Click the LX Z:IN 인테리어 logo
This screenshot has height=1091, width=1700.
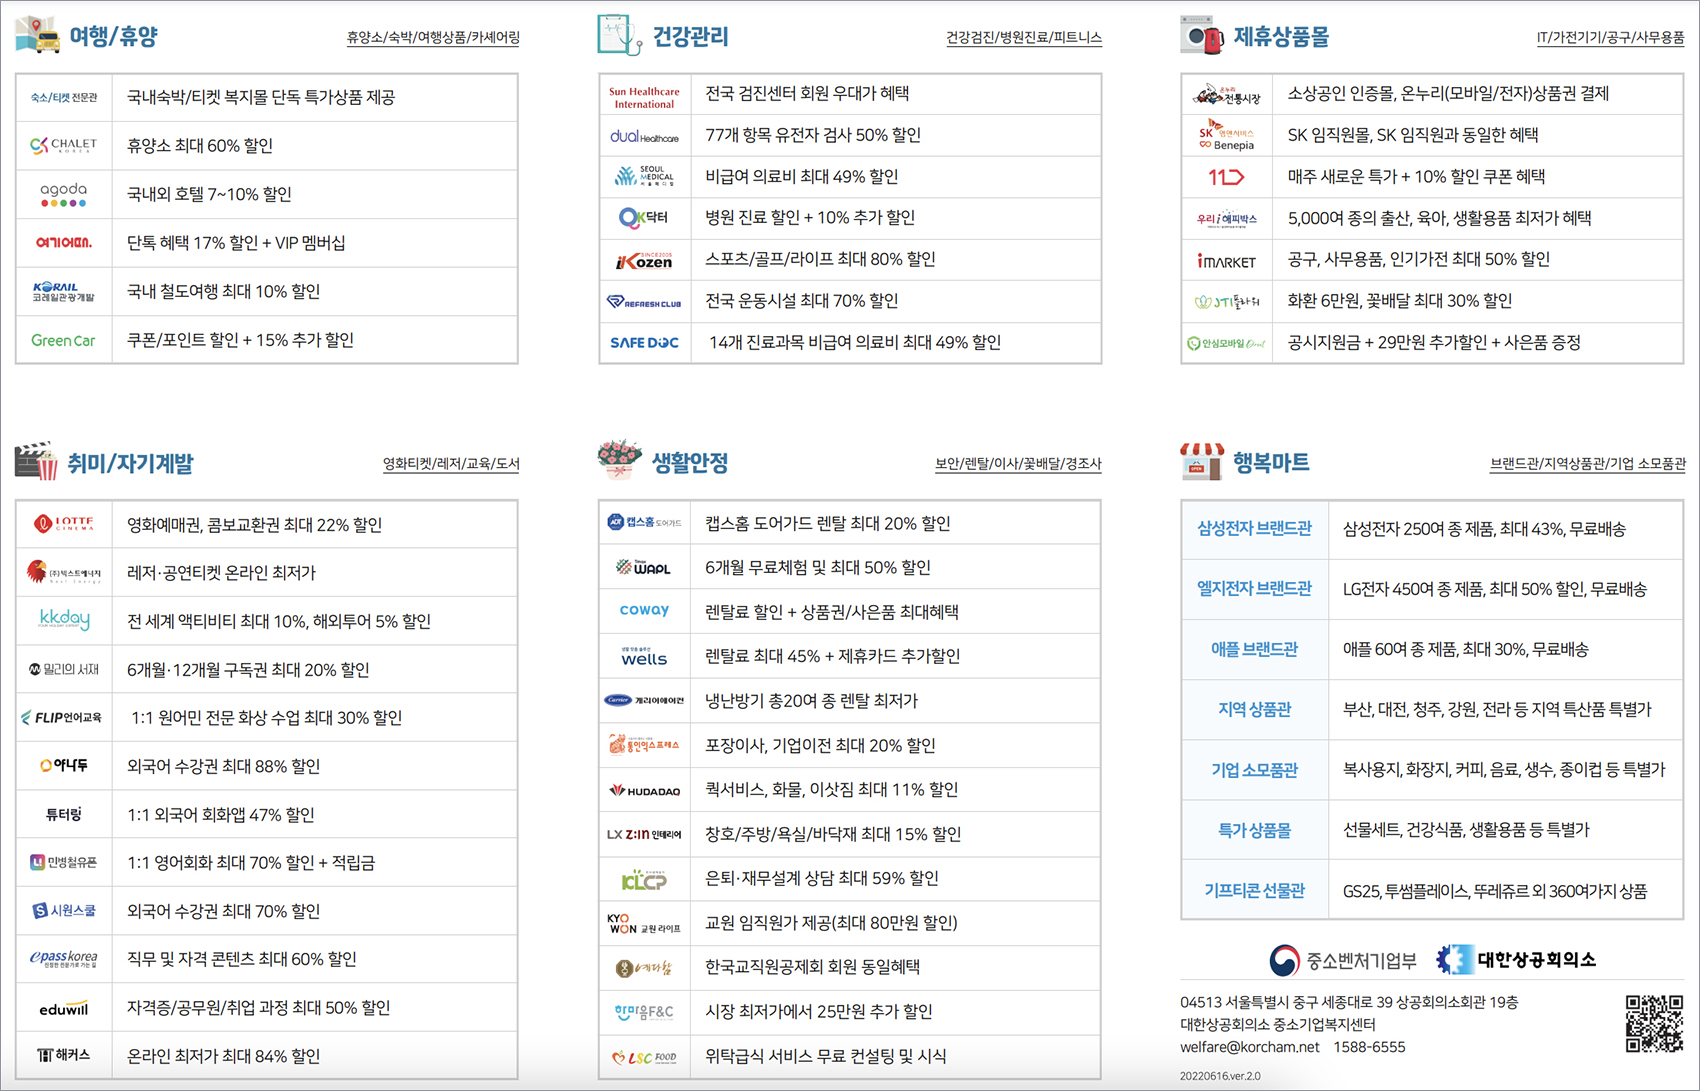644,834
